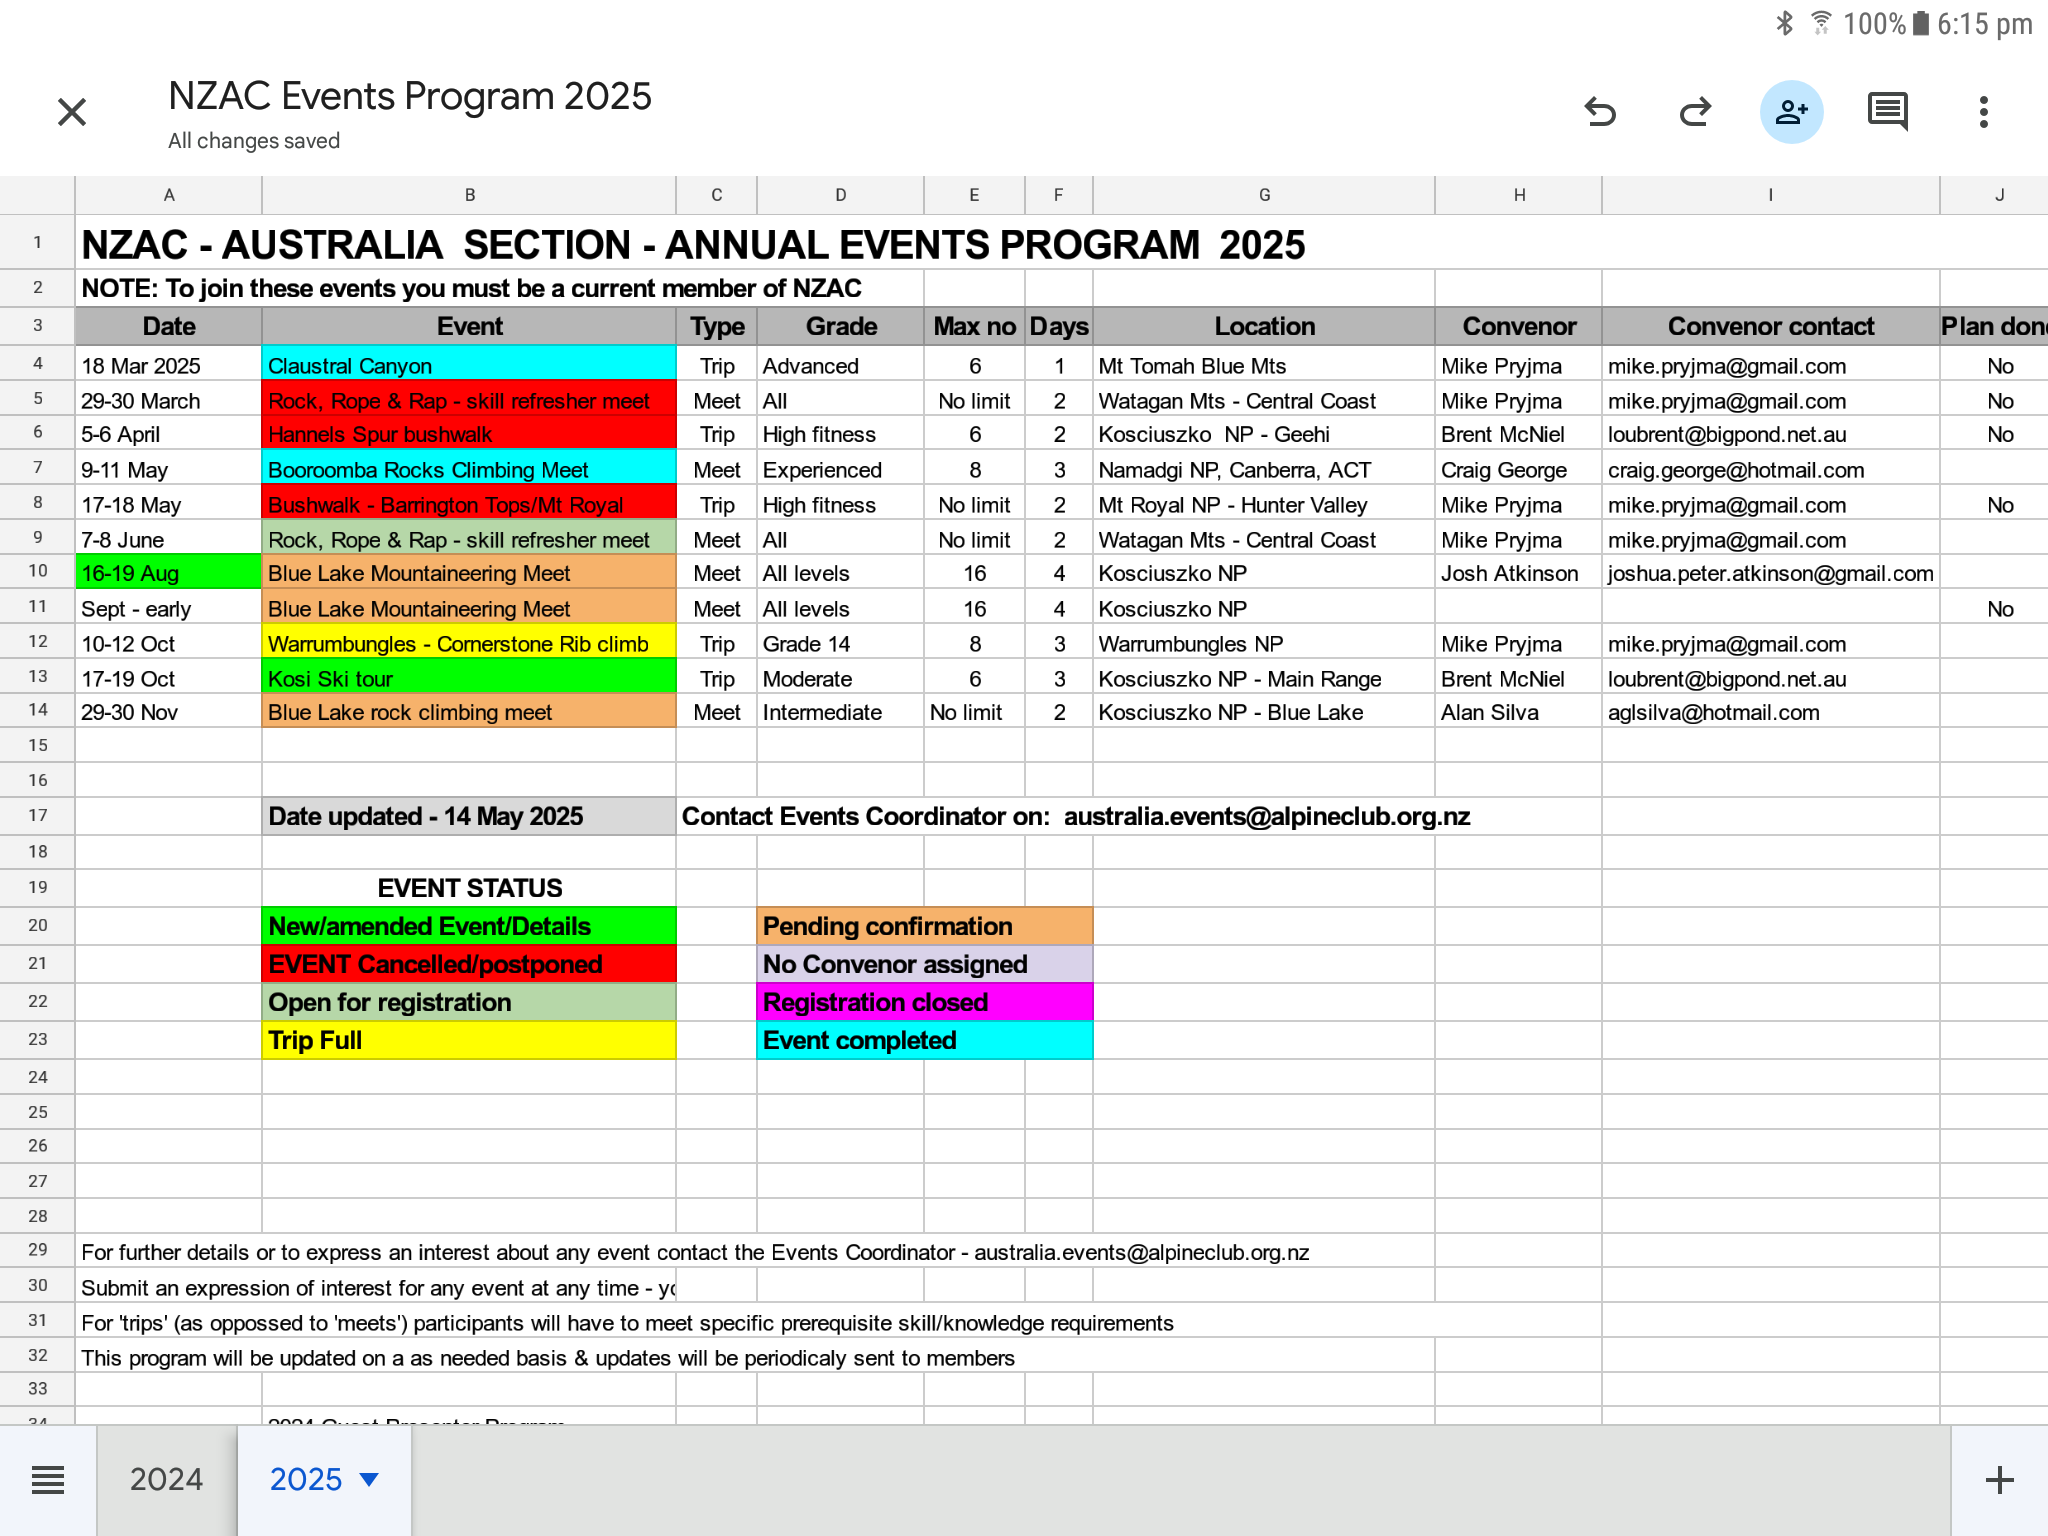Screen dimensions: 2048x1536
Task: Select the Open for registration legend cell
Action: tap(469, 1002)
